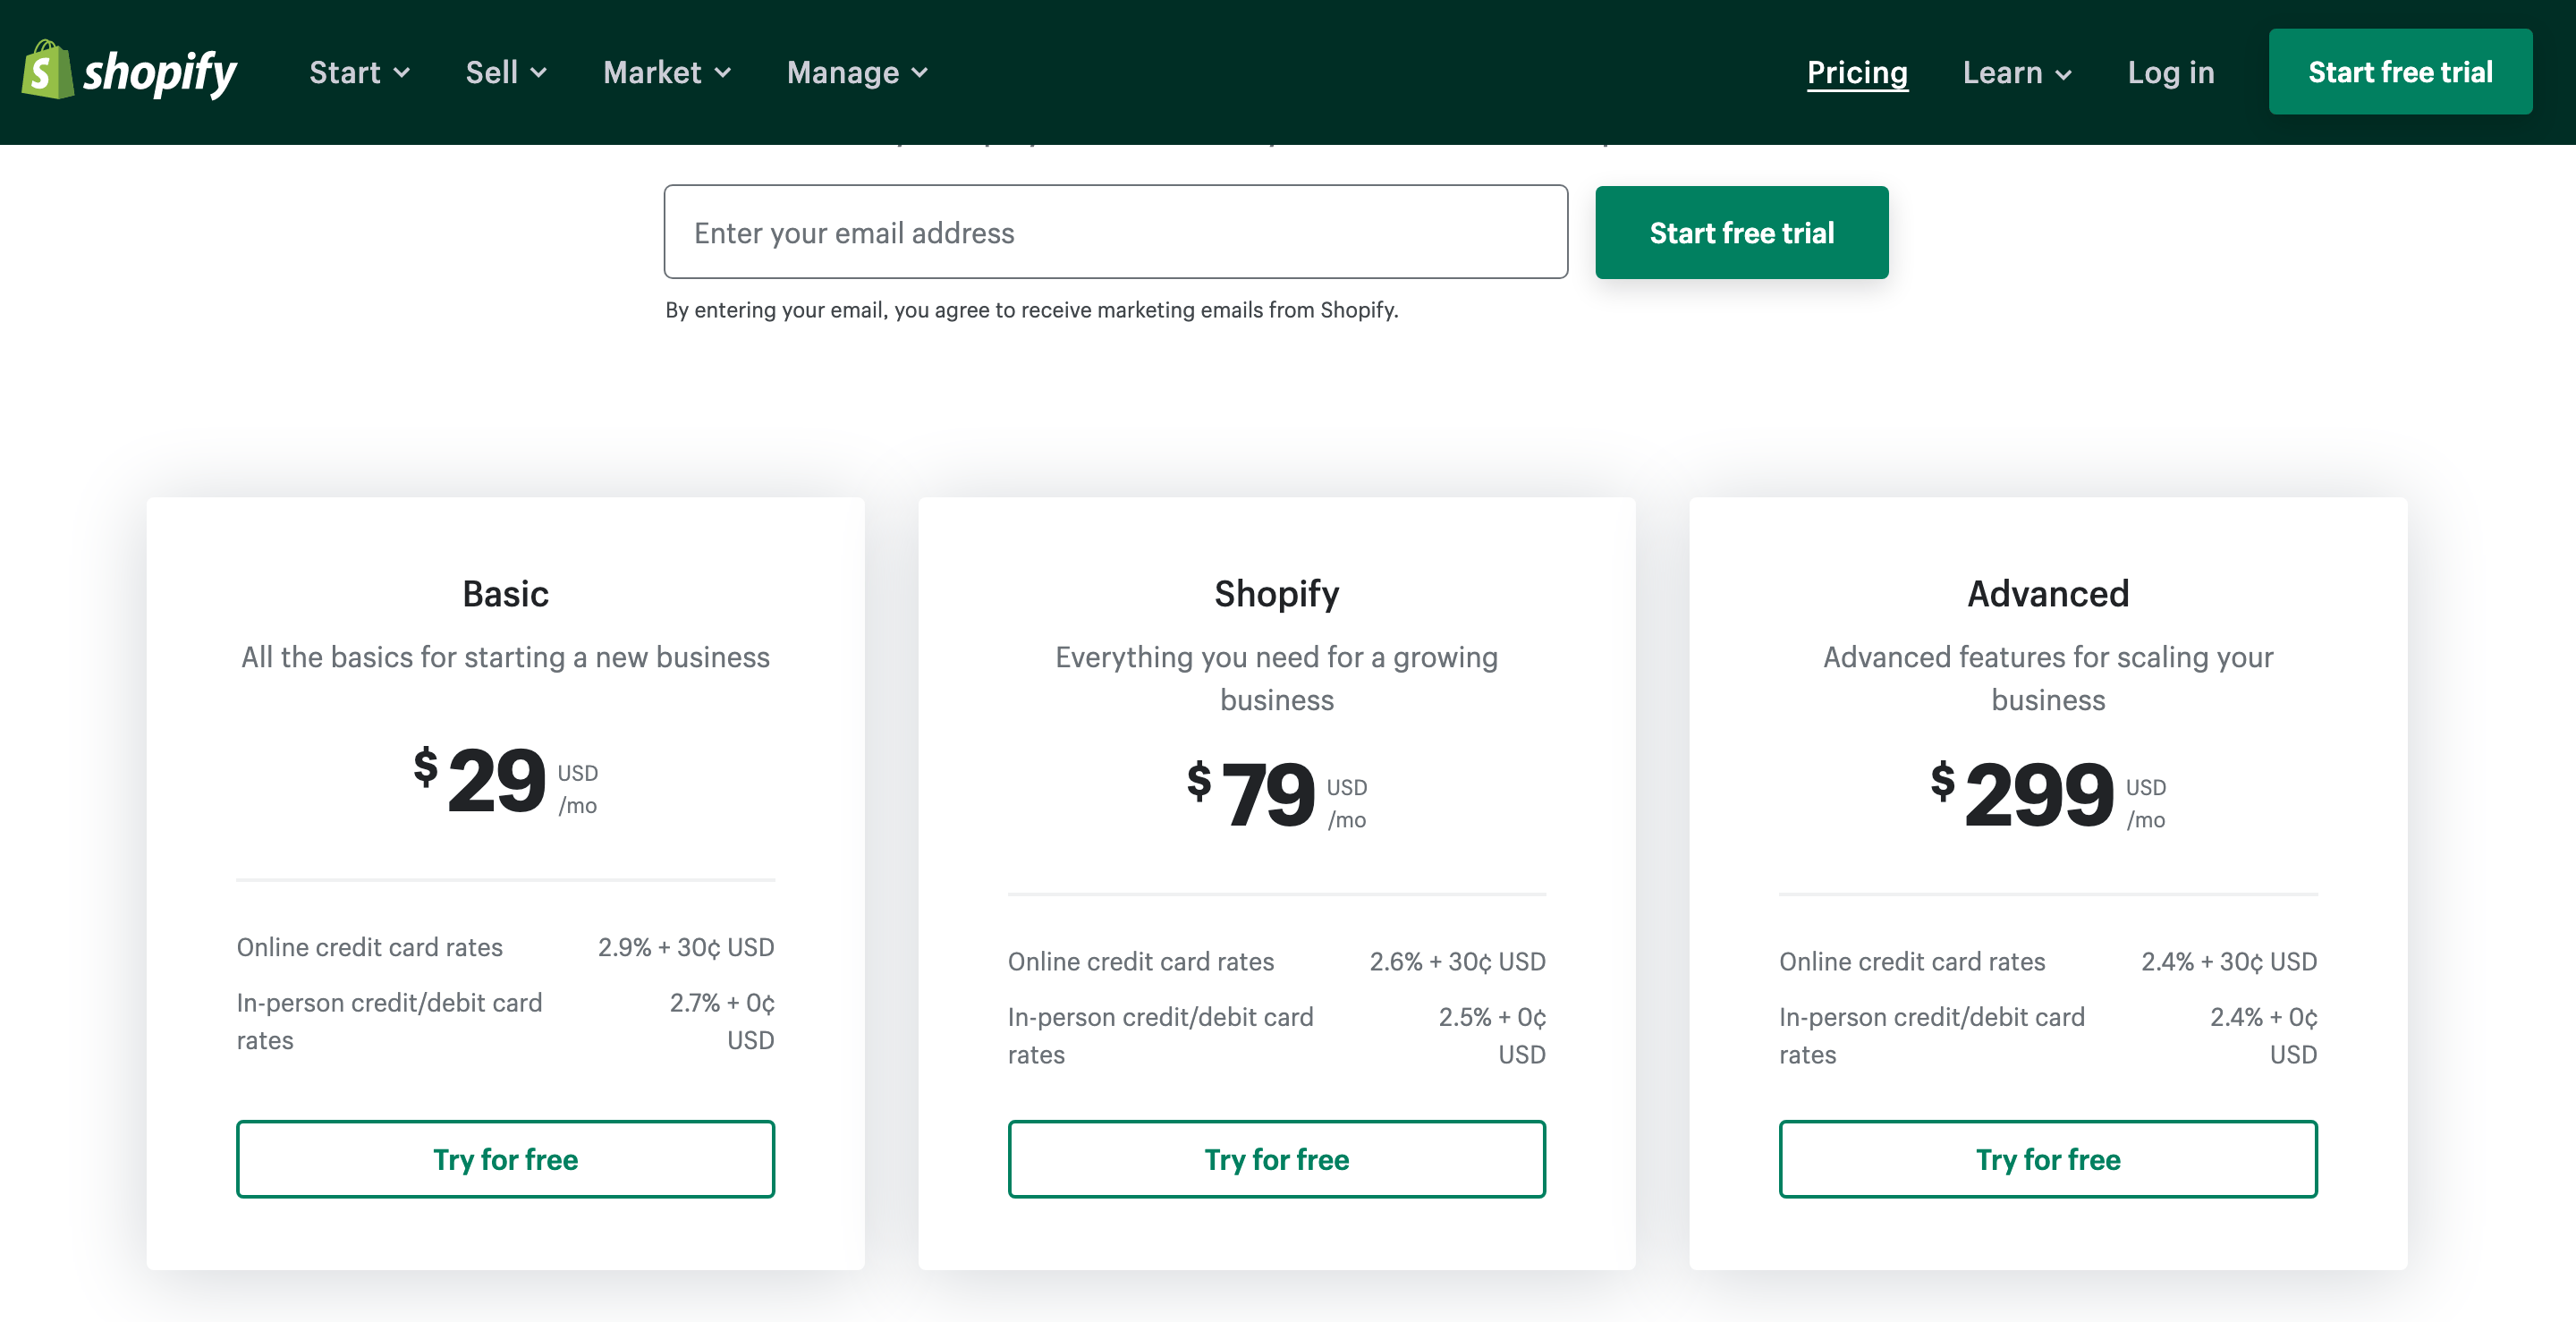
Task: Open the Sell navigation menu
Action: coord(492,72)
